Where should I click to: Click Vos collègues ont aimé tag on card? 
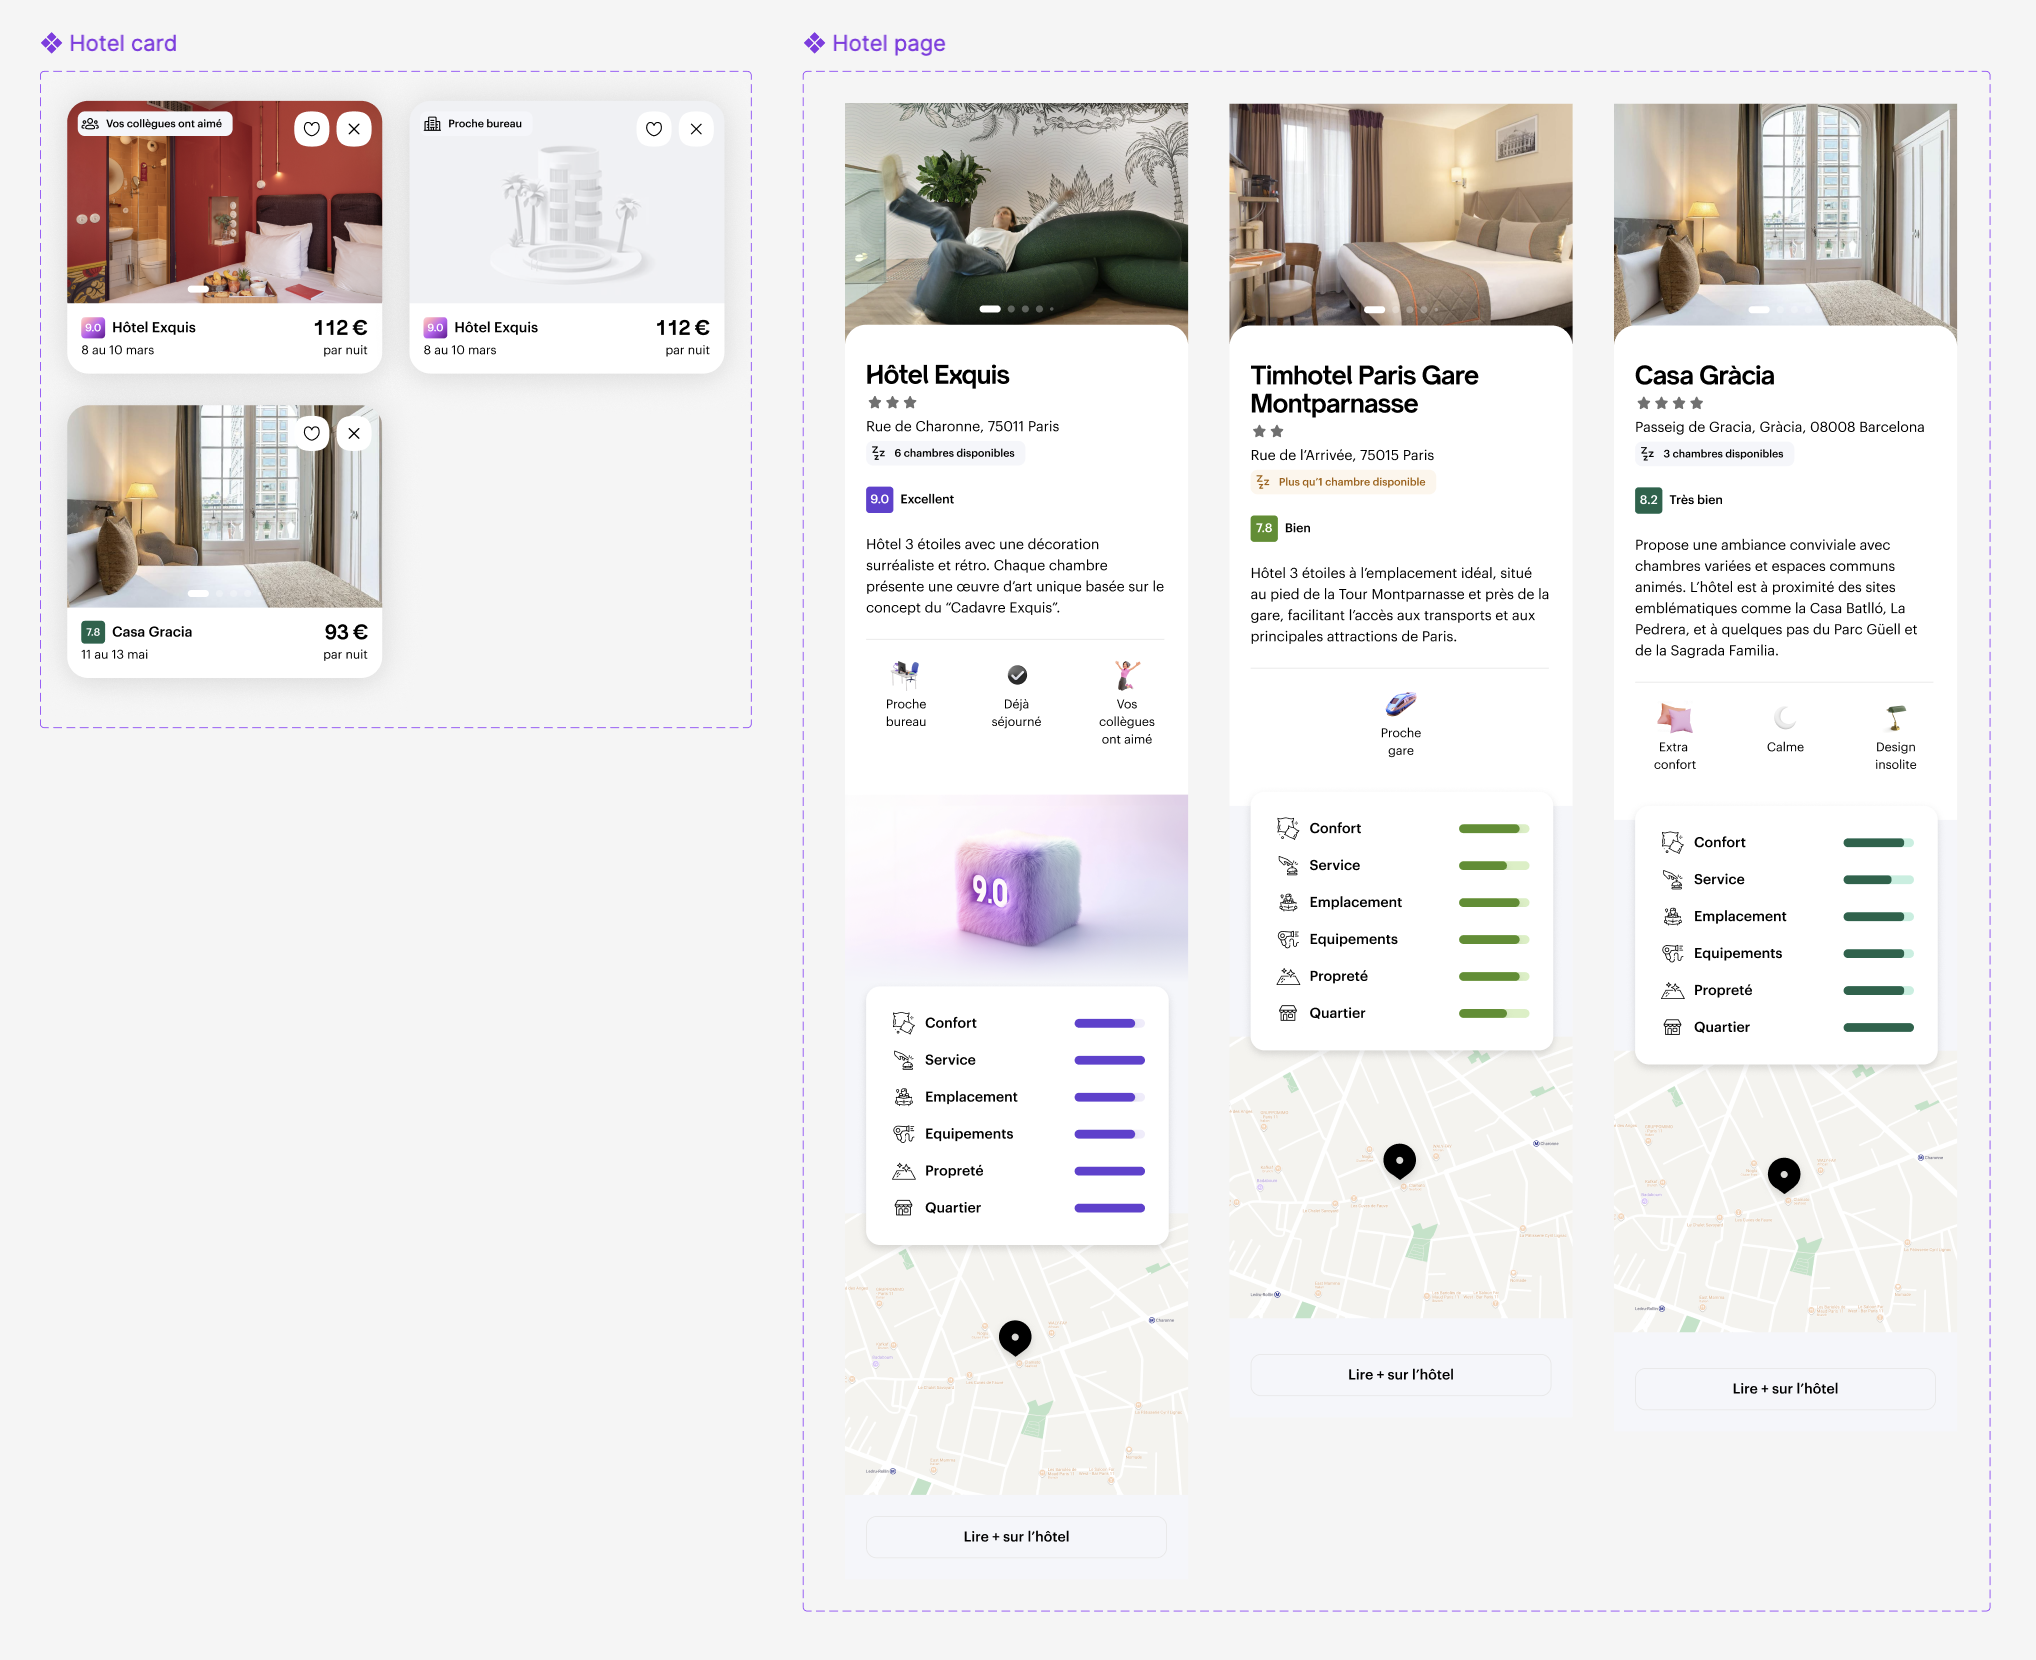(154, 124)
